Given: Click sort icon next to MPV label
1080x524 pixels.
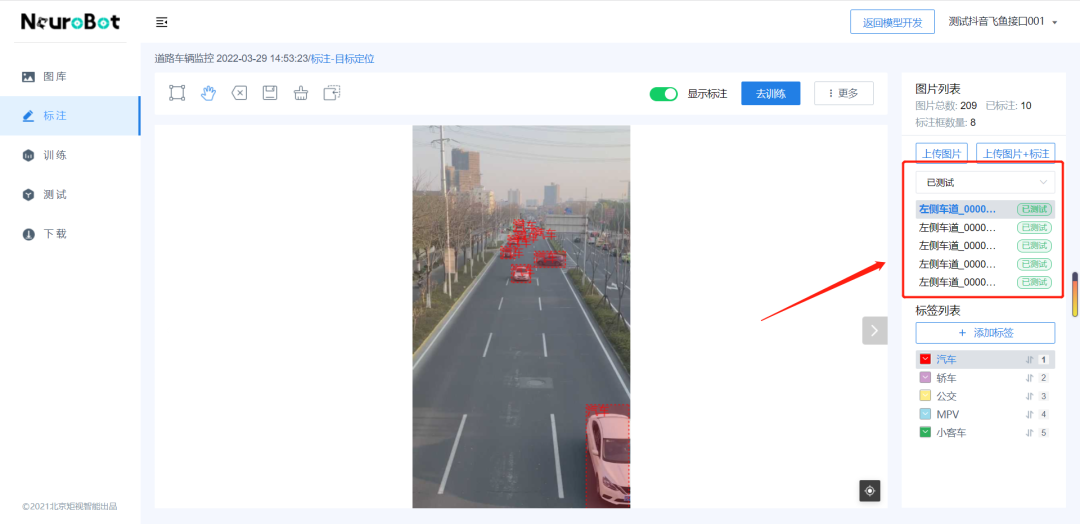Looking at the screenshot, I should click(x=1030, y=415).
